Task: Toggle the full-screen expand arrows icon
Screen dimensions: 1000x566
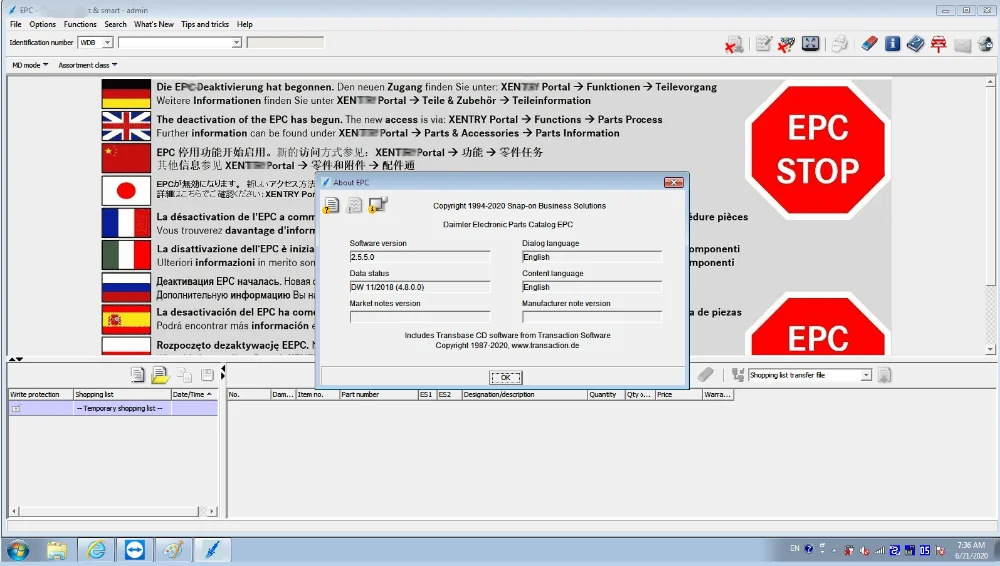Action: tap(811, 43)
